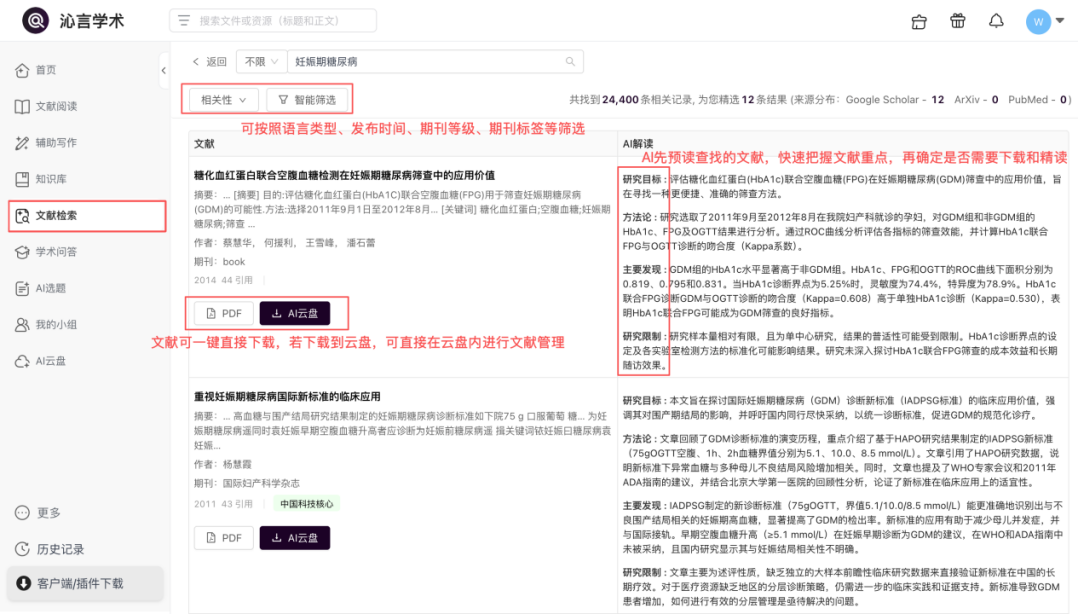Screen dimensions: 1078x614
Task: Open 智能筛选 smart filter
Action: [308, 99]
